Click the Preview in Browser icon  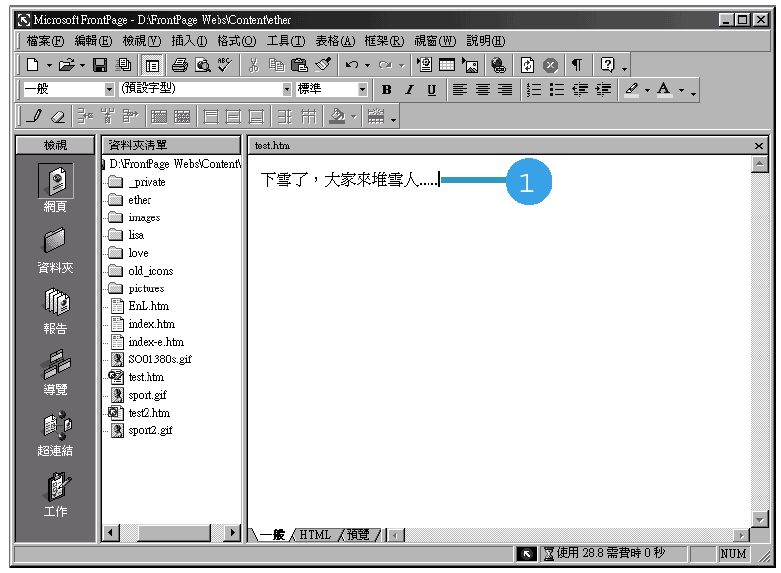click(202, 65)
